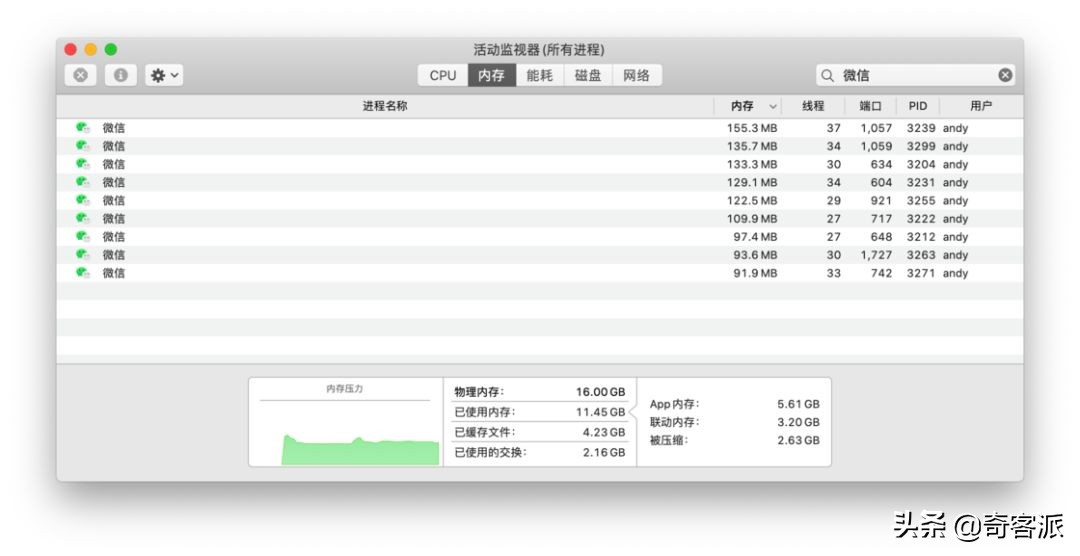Select WeChat icon of process PID 3239

[83, 127]
